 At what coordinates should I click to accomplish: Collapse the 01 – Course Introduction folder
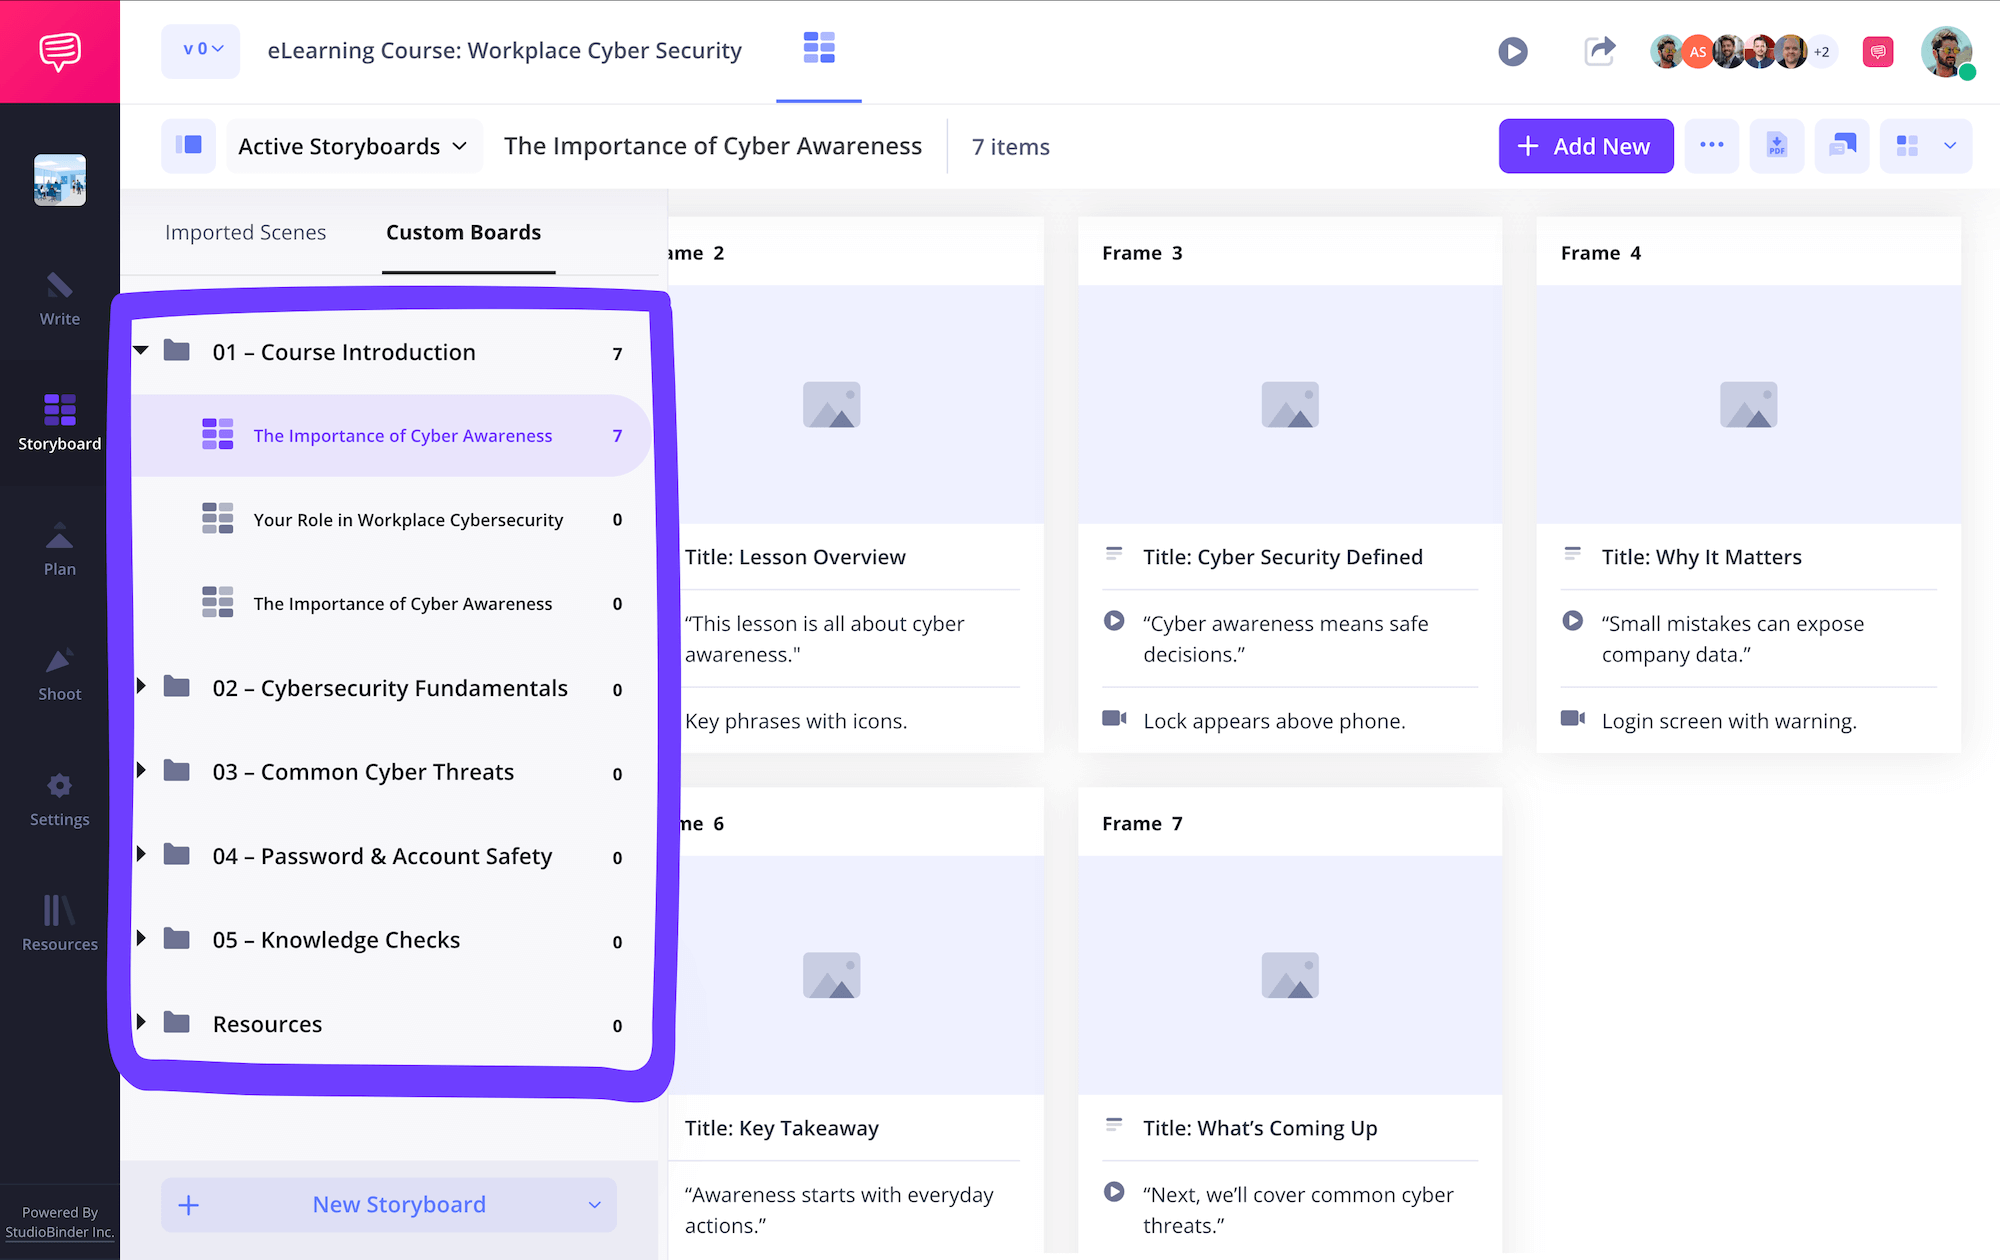tap(141, 351)
